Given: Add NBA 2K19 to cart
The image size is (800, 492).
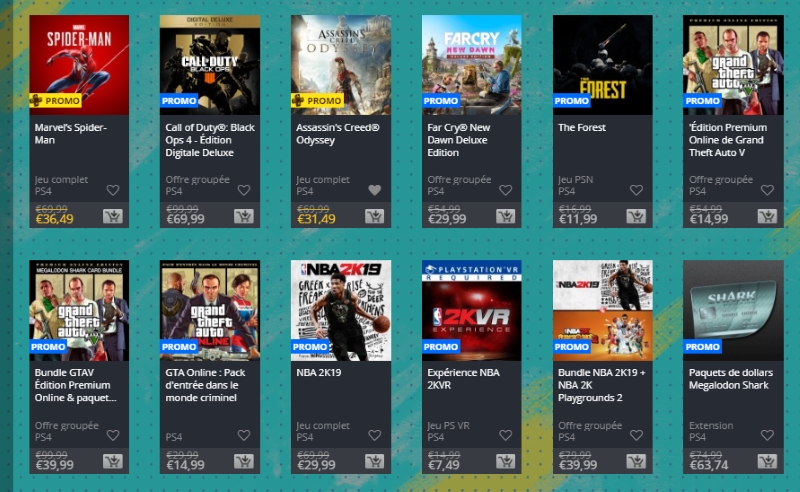Looking at the screenshot, I should point(374,462).
